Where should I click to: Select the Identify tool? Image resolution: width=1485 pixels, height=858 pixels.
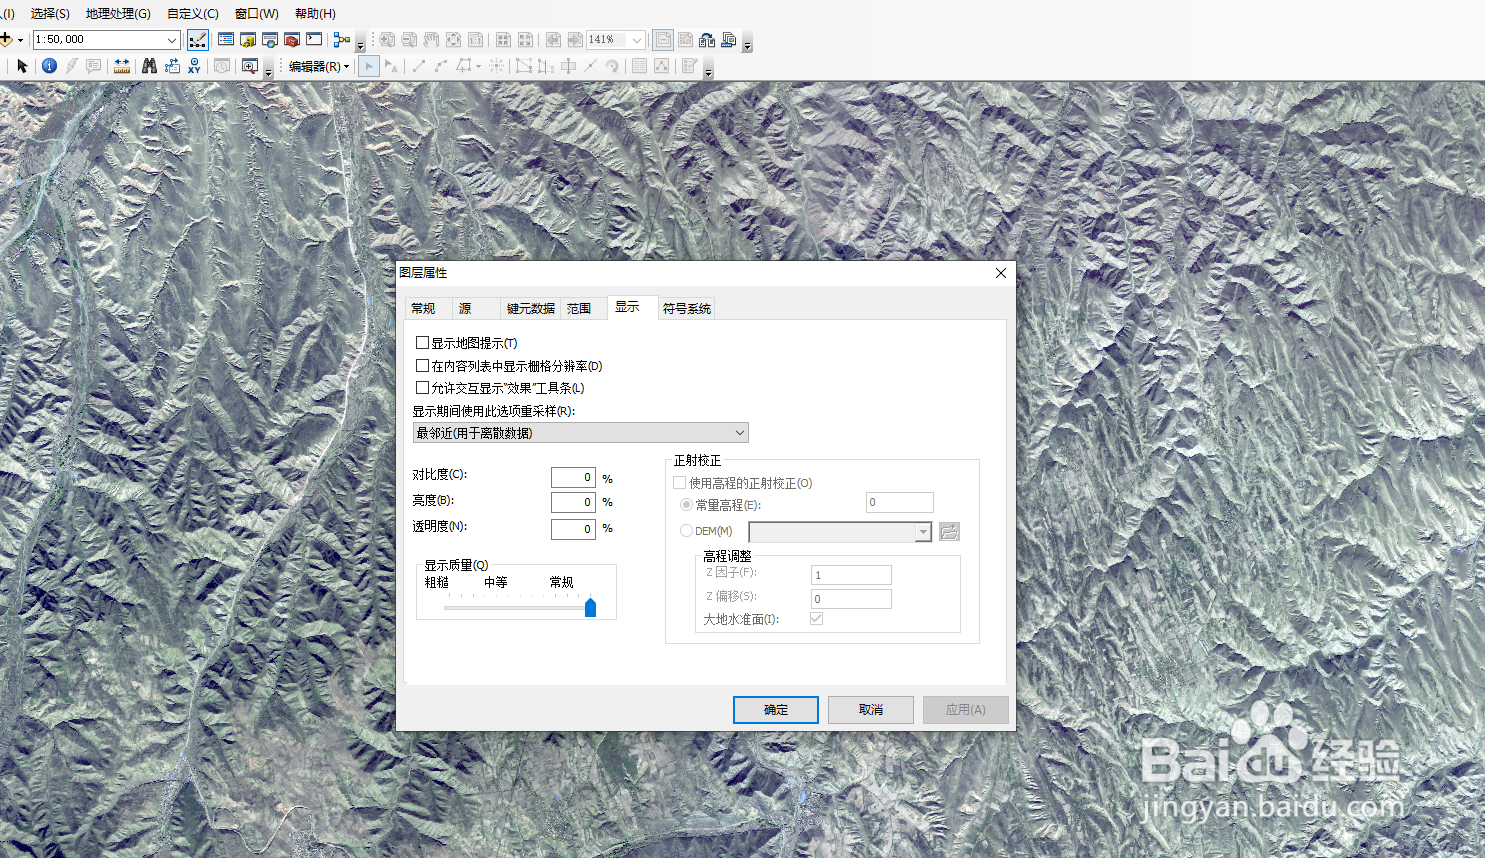49,66
